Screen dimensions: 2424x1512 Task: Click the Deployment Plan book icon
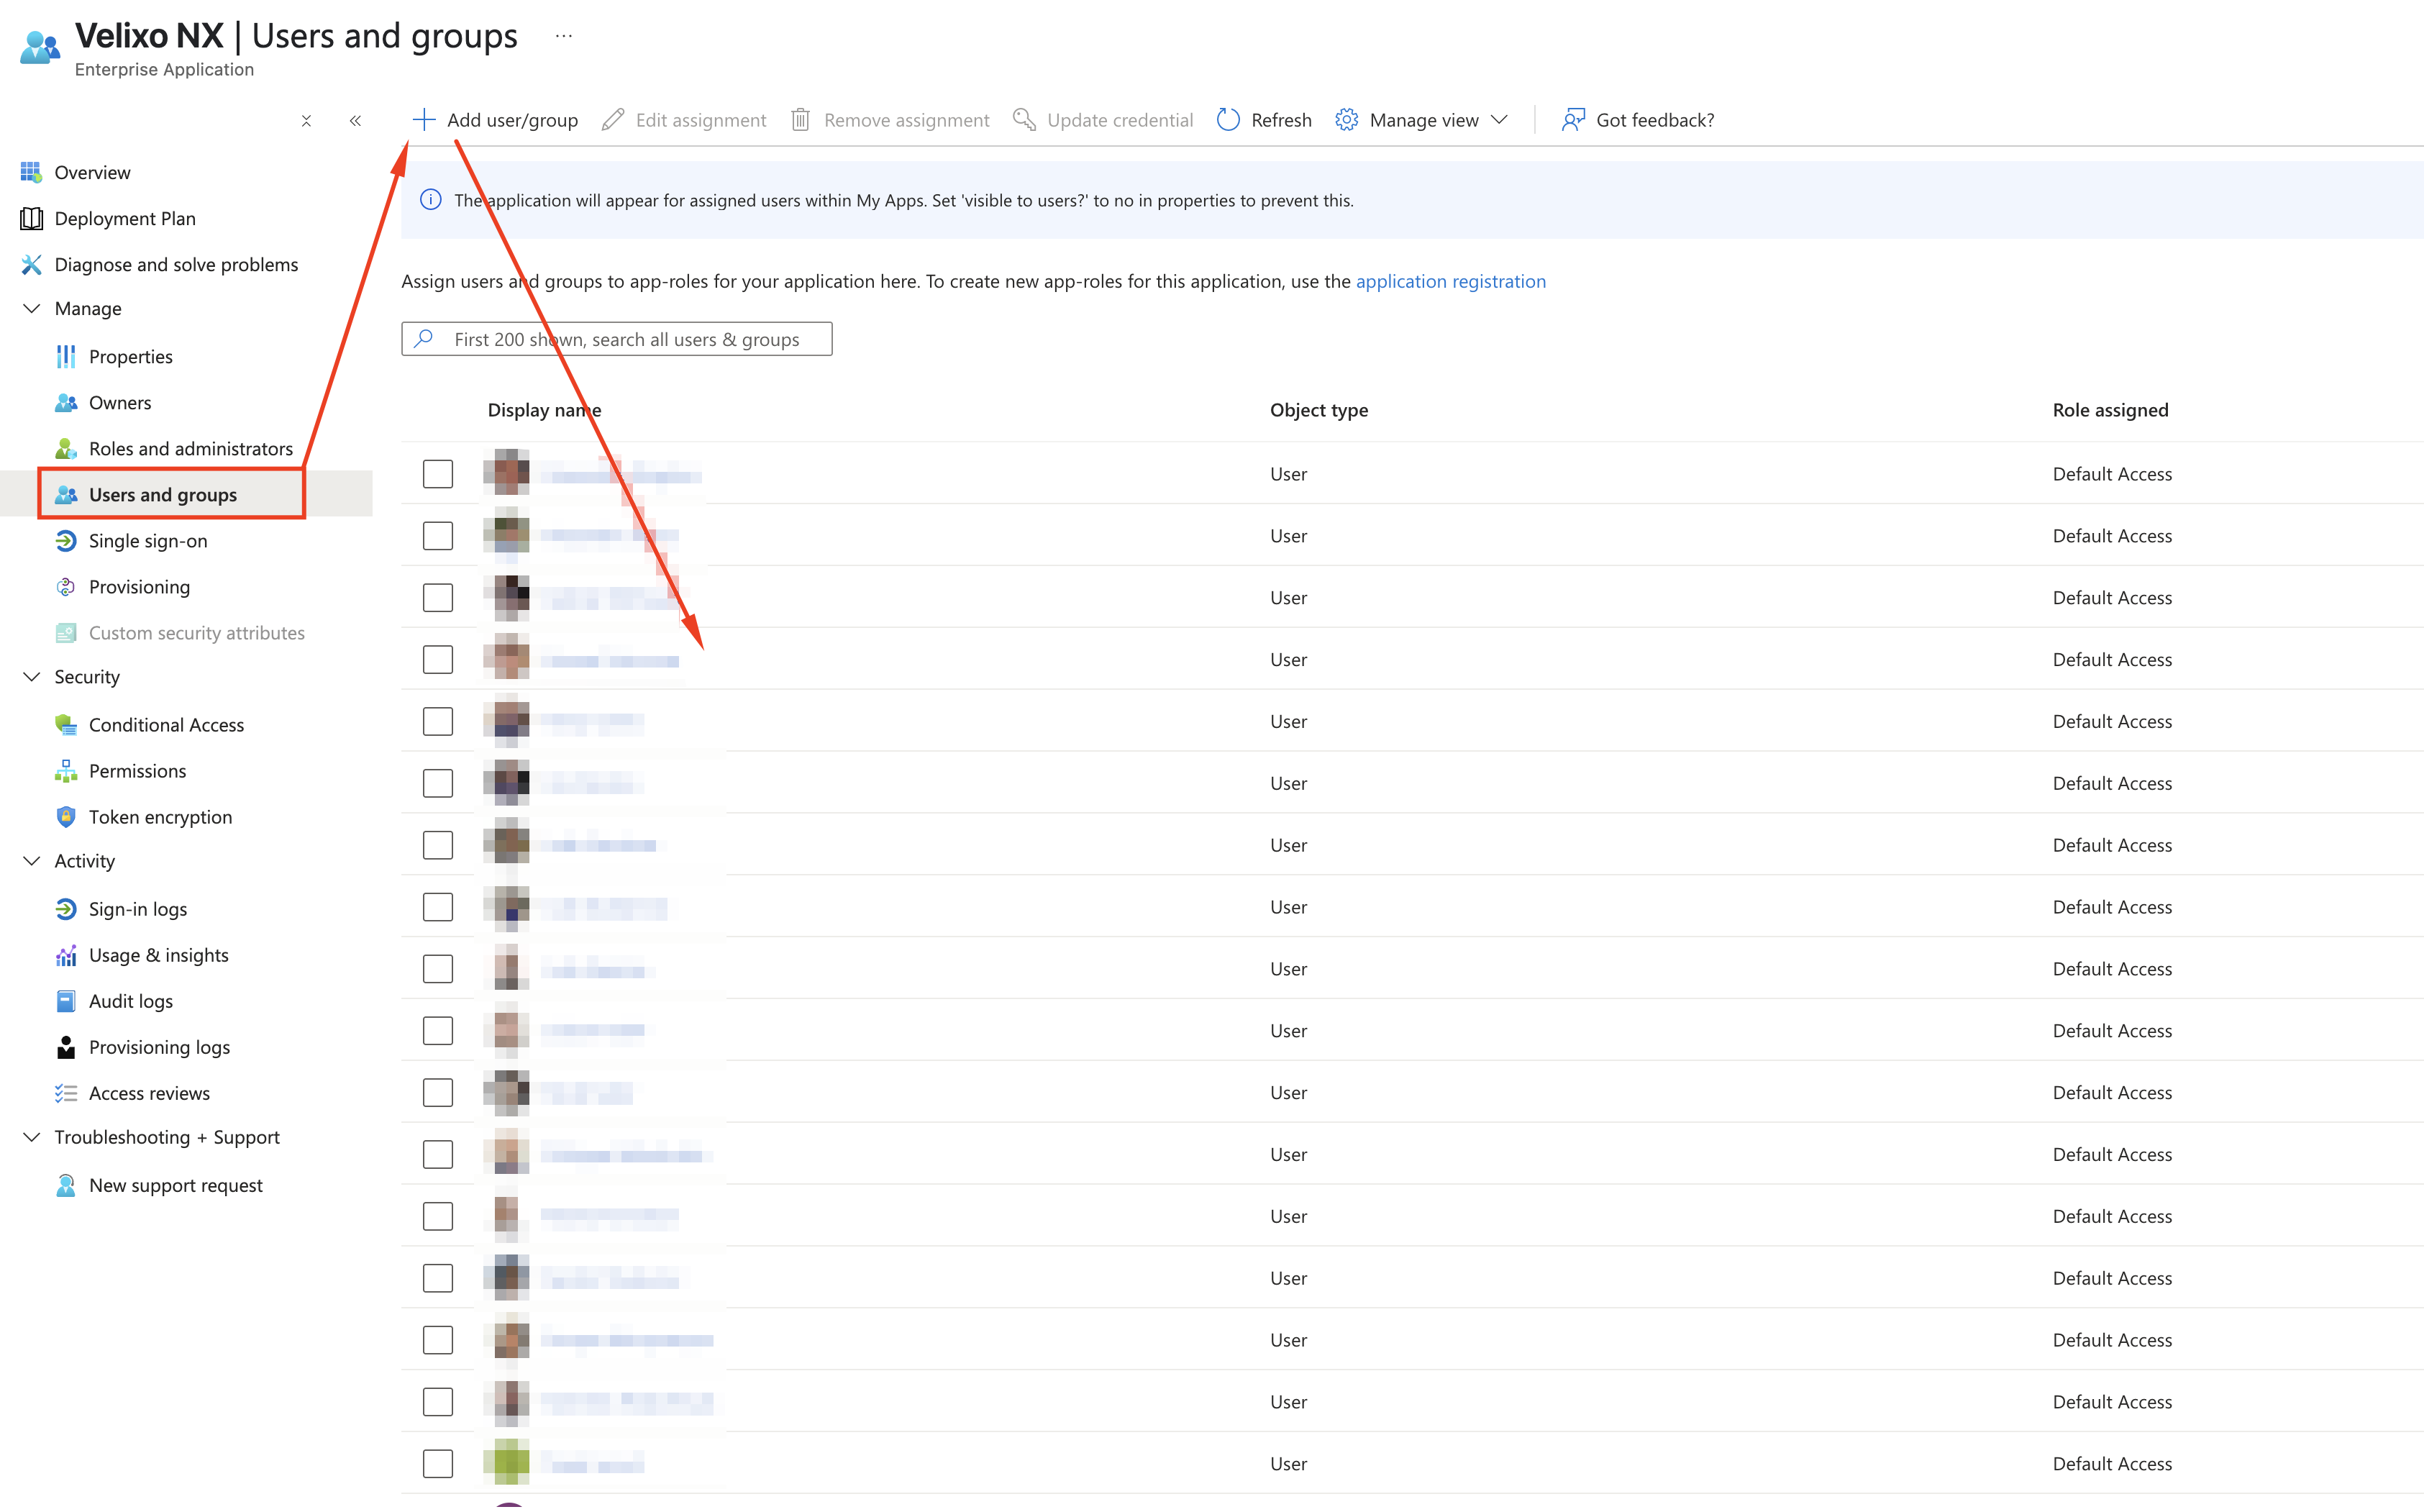[31, 218]
